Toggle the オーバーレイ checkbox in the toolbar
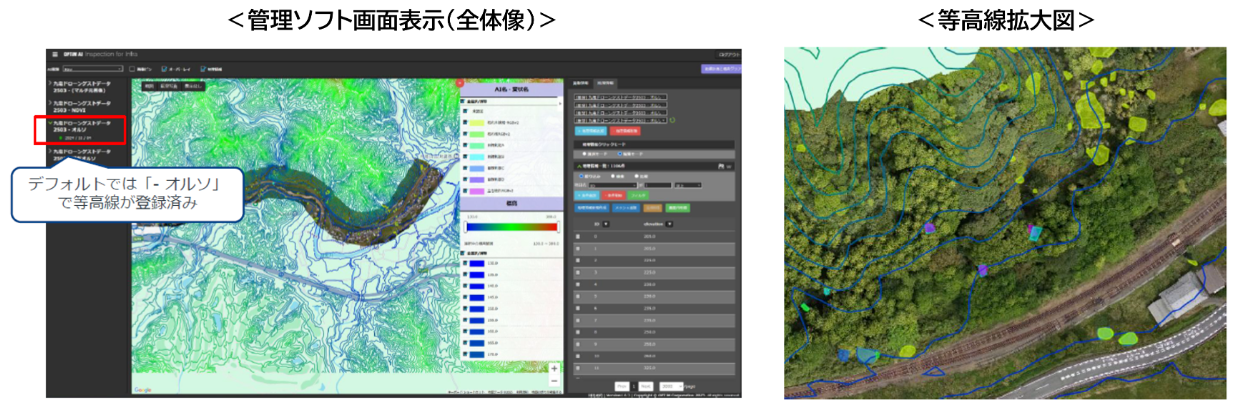Viewport: 1248px width, 411px height. (x=164, y=69)
